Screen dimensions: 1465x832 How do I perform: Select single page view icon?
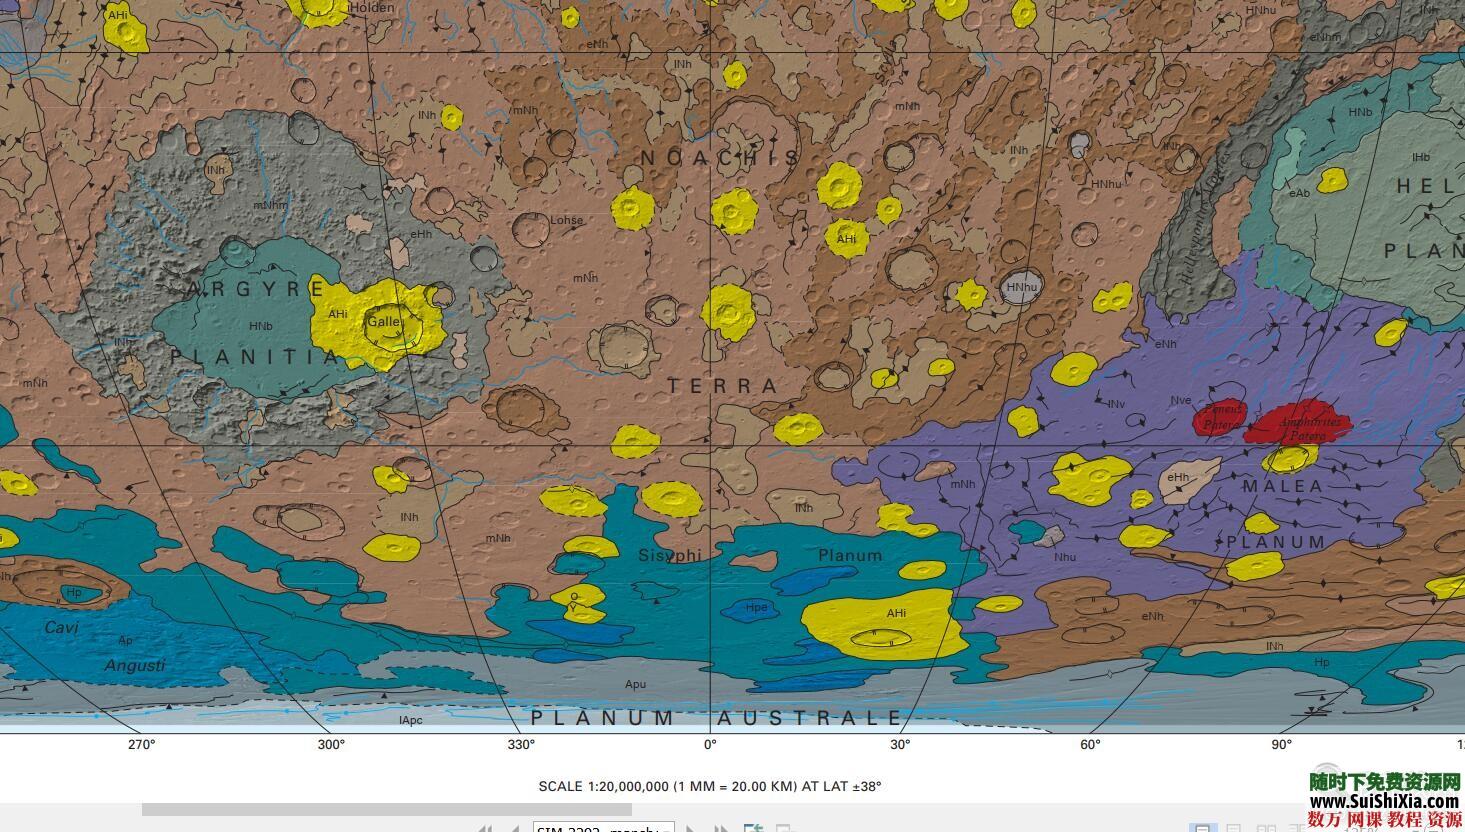pyautogui.click(x=1203, y=828)
